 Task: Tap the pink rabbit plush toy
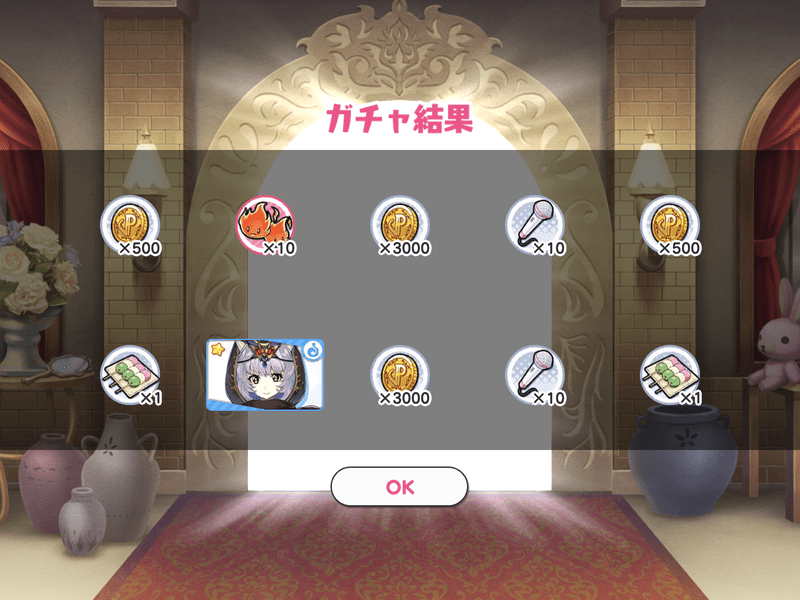click(777, 339)
